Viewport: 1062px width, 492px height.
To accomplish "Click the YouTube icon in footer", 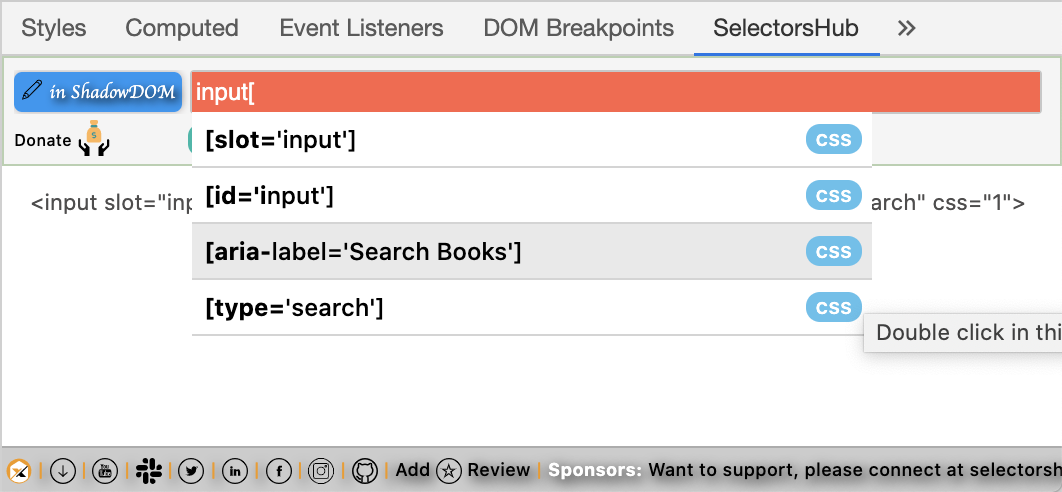I will [x=105, y=471].
